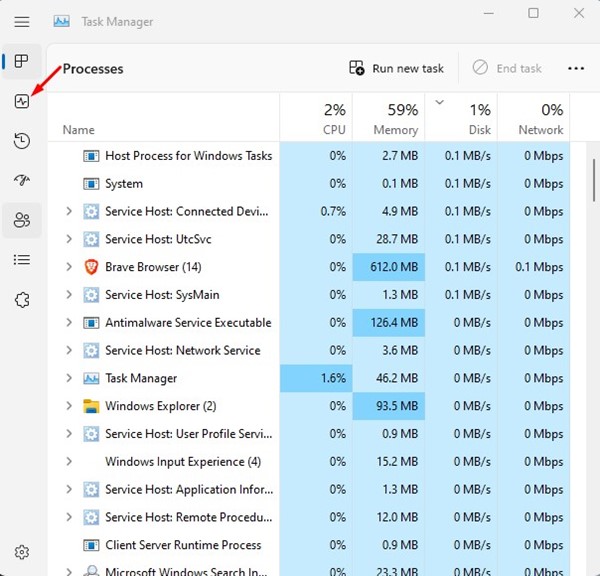Click the Host Process for Windows Tasks icon
The image size is (600, 576).
coord(91,156)
